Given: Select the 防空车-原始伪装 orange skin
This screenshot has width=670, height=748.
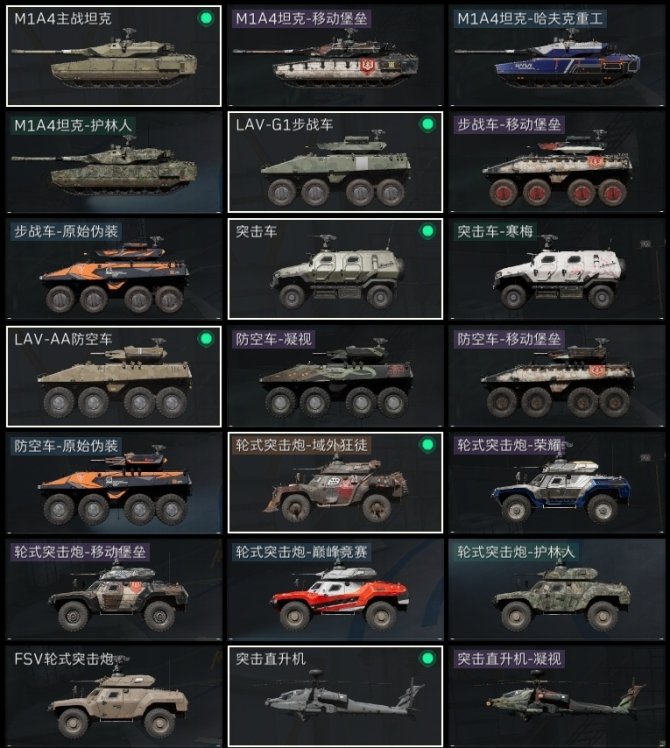Looking at the screenshot, I should pyautogui.click(x=114, y=483).
